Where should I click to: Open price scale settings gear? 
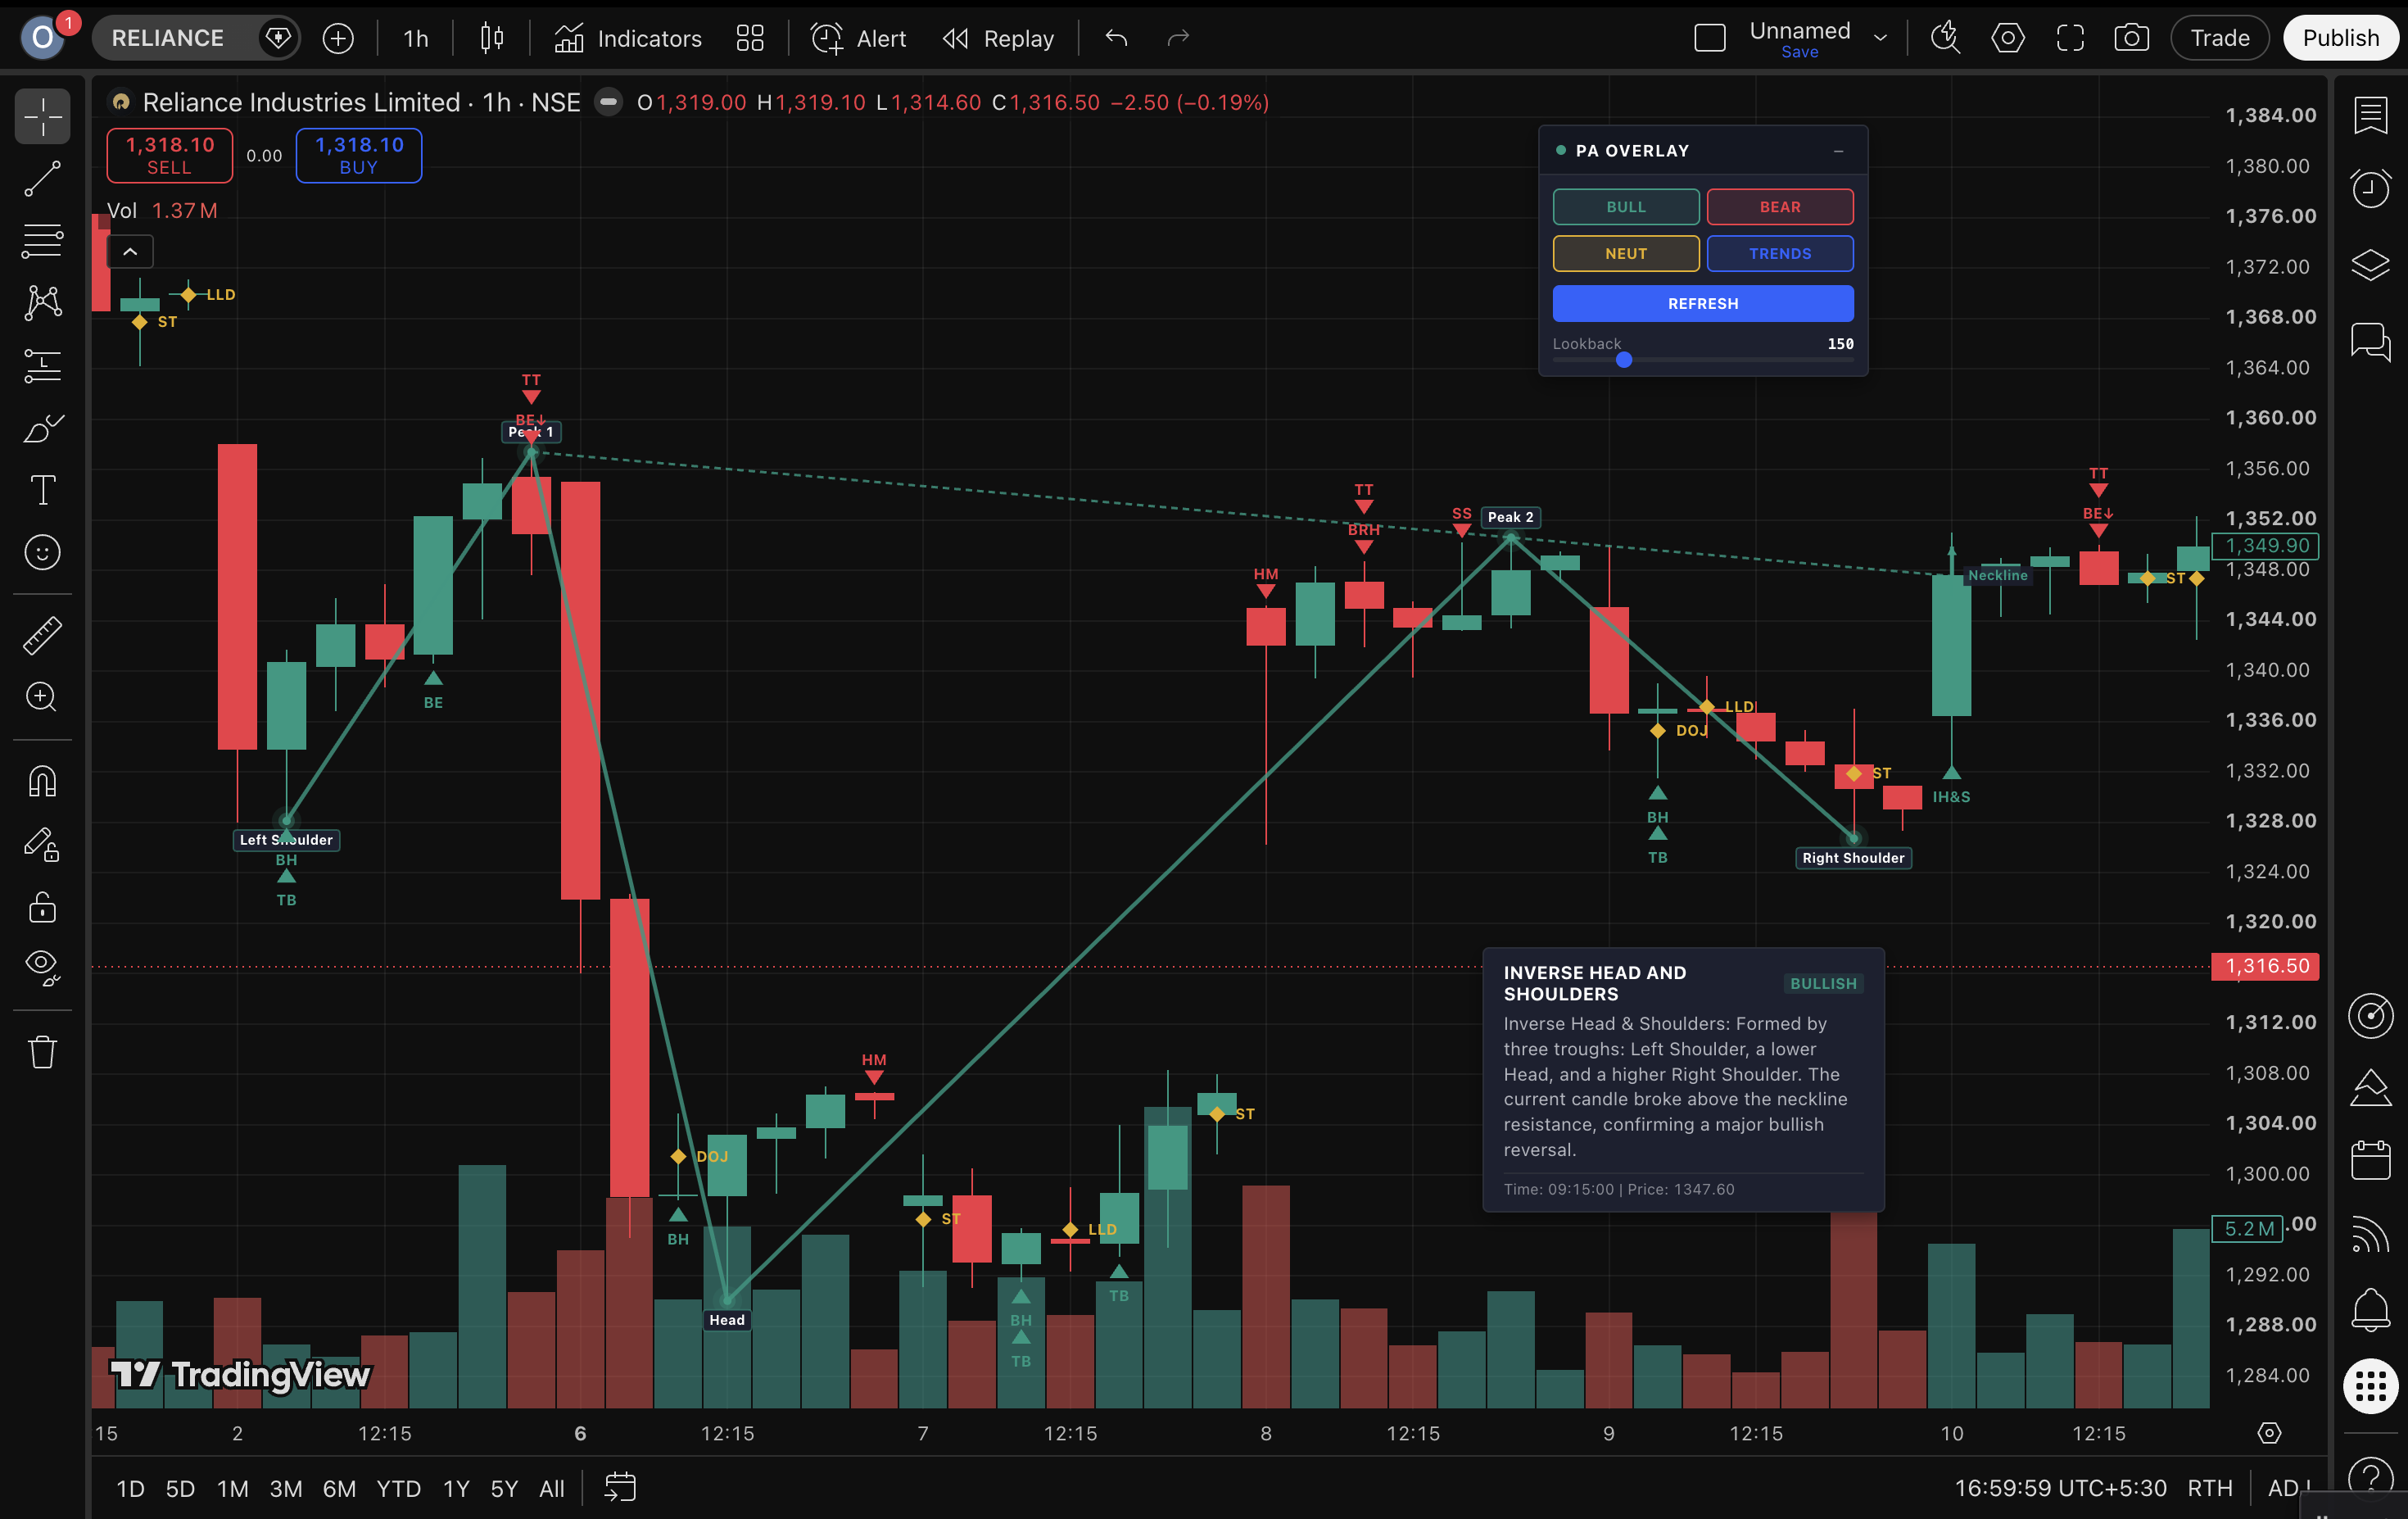tap(2269, 1433)
